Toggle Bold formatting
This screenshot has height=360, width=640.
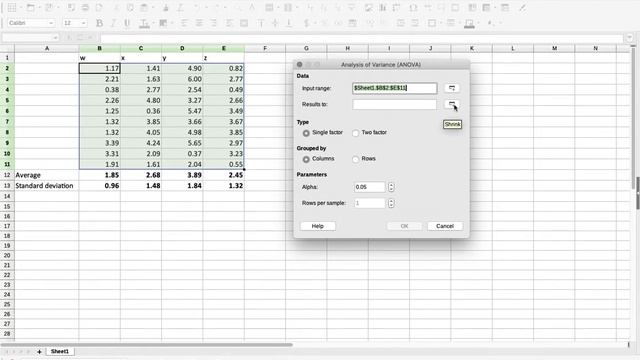[x=99, y=23]
